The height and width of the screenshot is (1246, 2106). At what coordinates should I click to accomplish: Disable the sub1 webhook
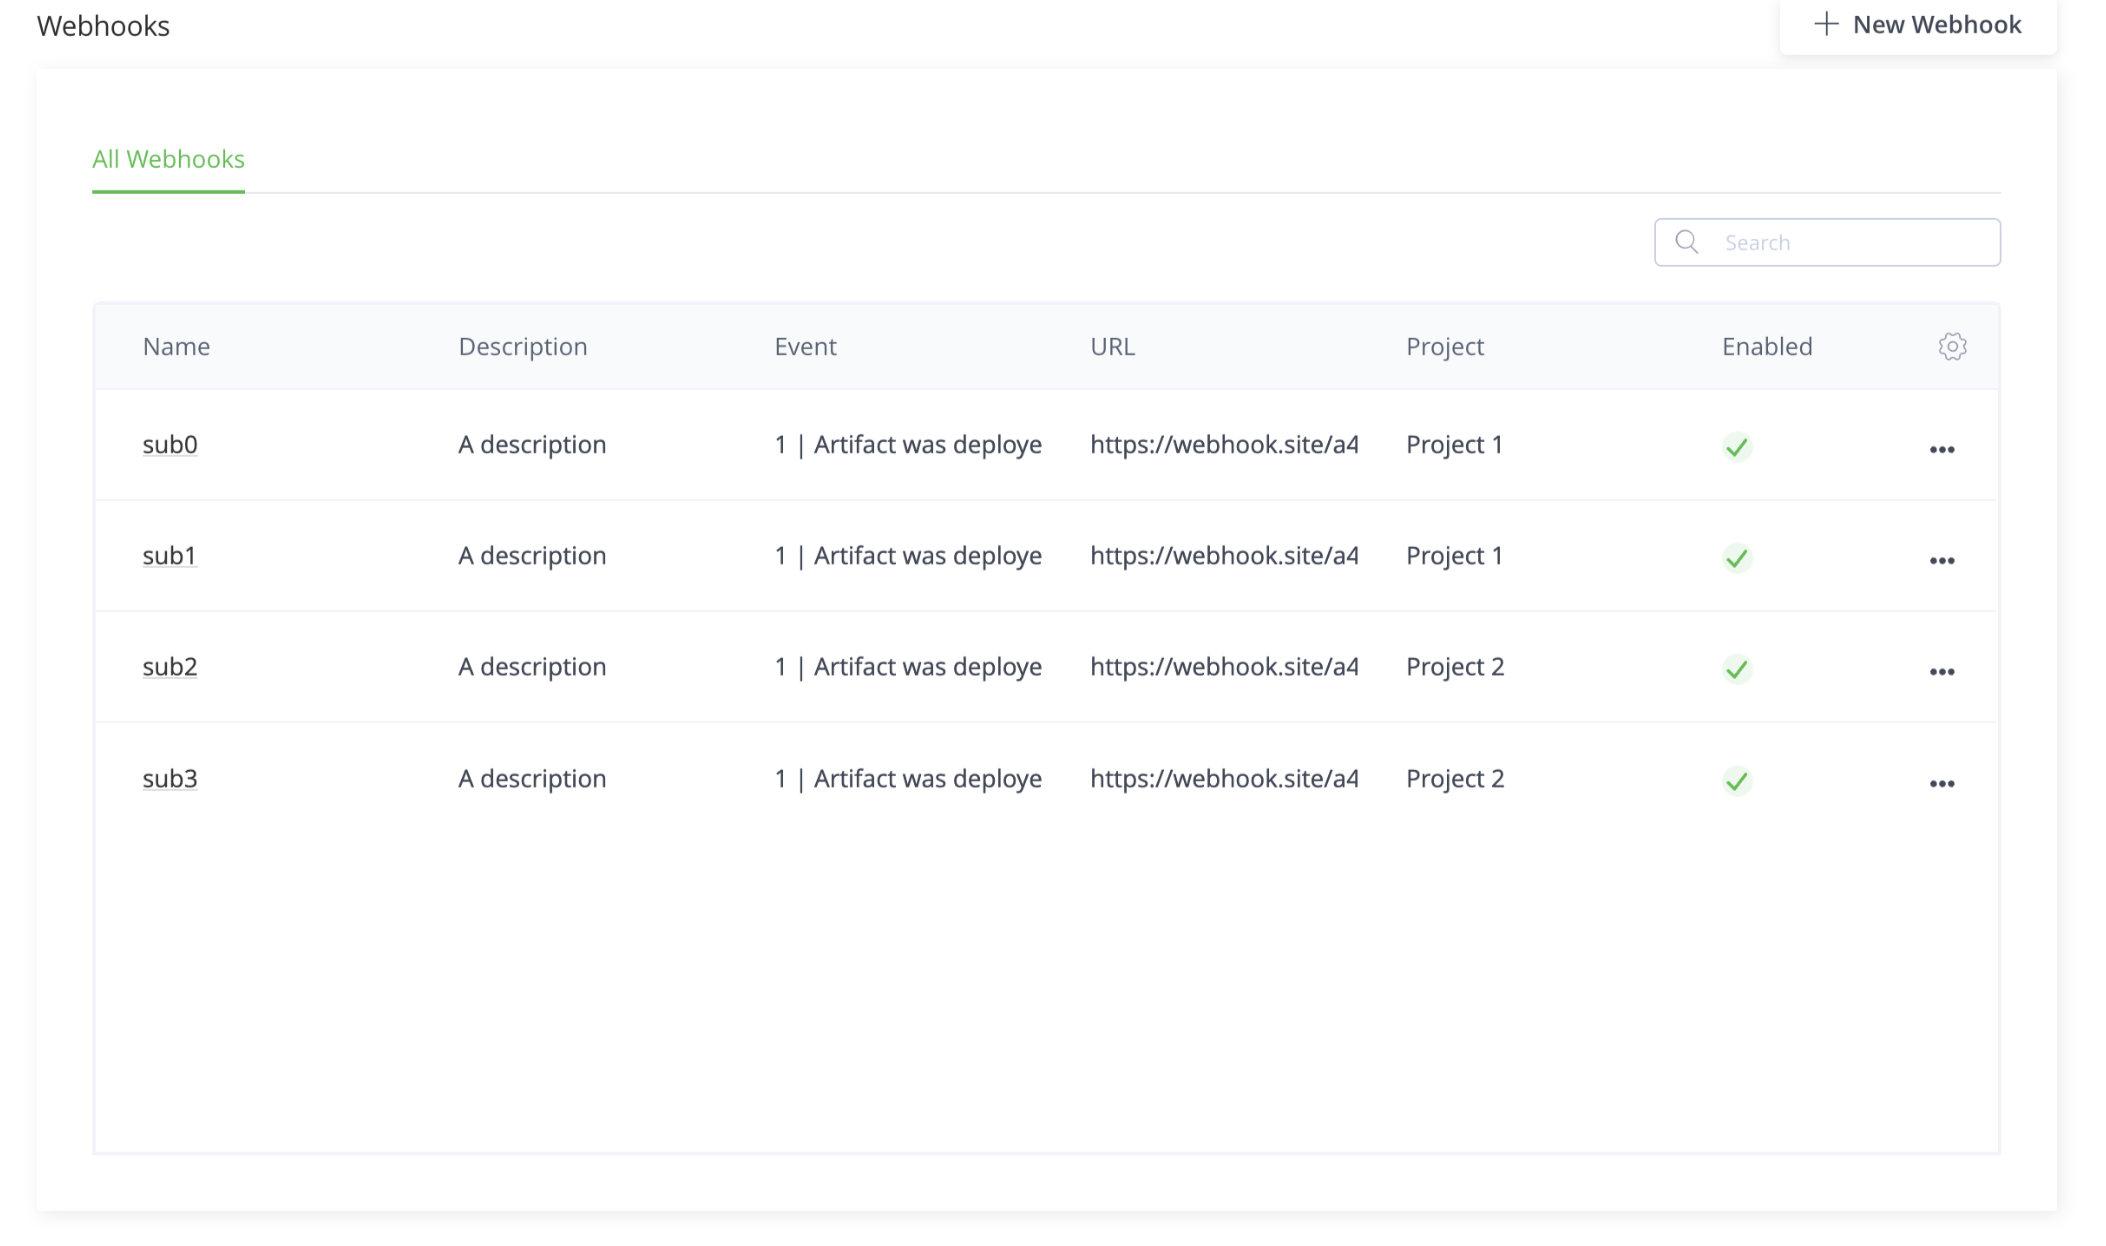pos(1737,559)
